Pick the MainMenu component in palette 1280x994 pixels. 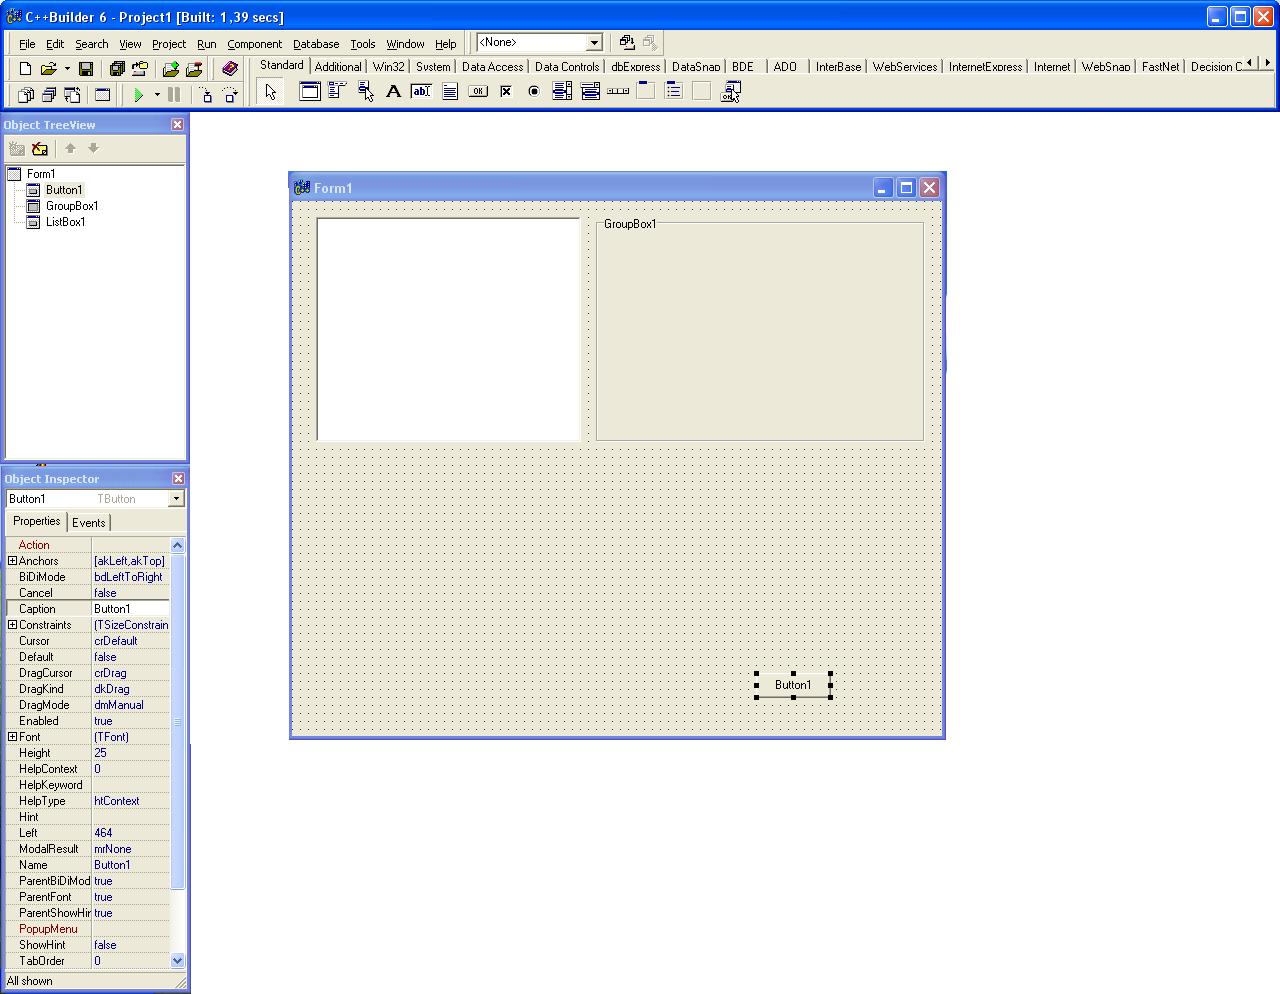pyautogui.click(x=338, y=91)
